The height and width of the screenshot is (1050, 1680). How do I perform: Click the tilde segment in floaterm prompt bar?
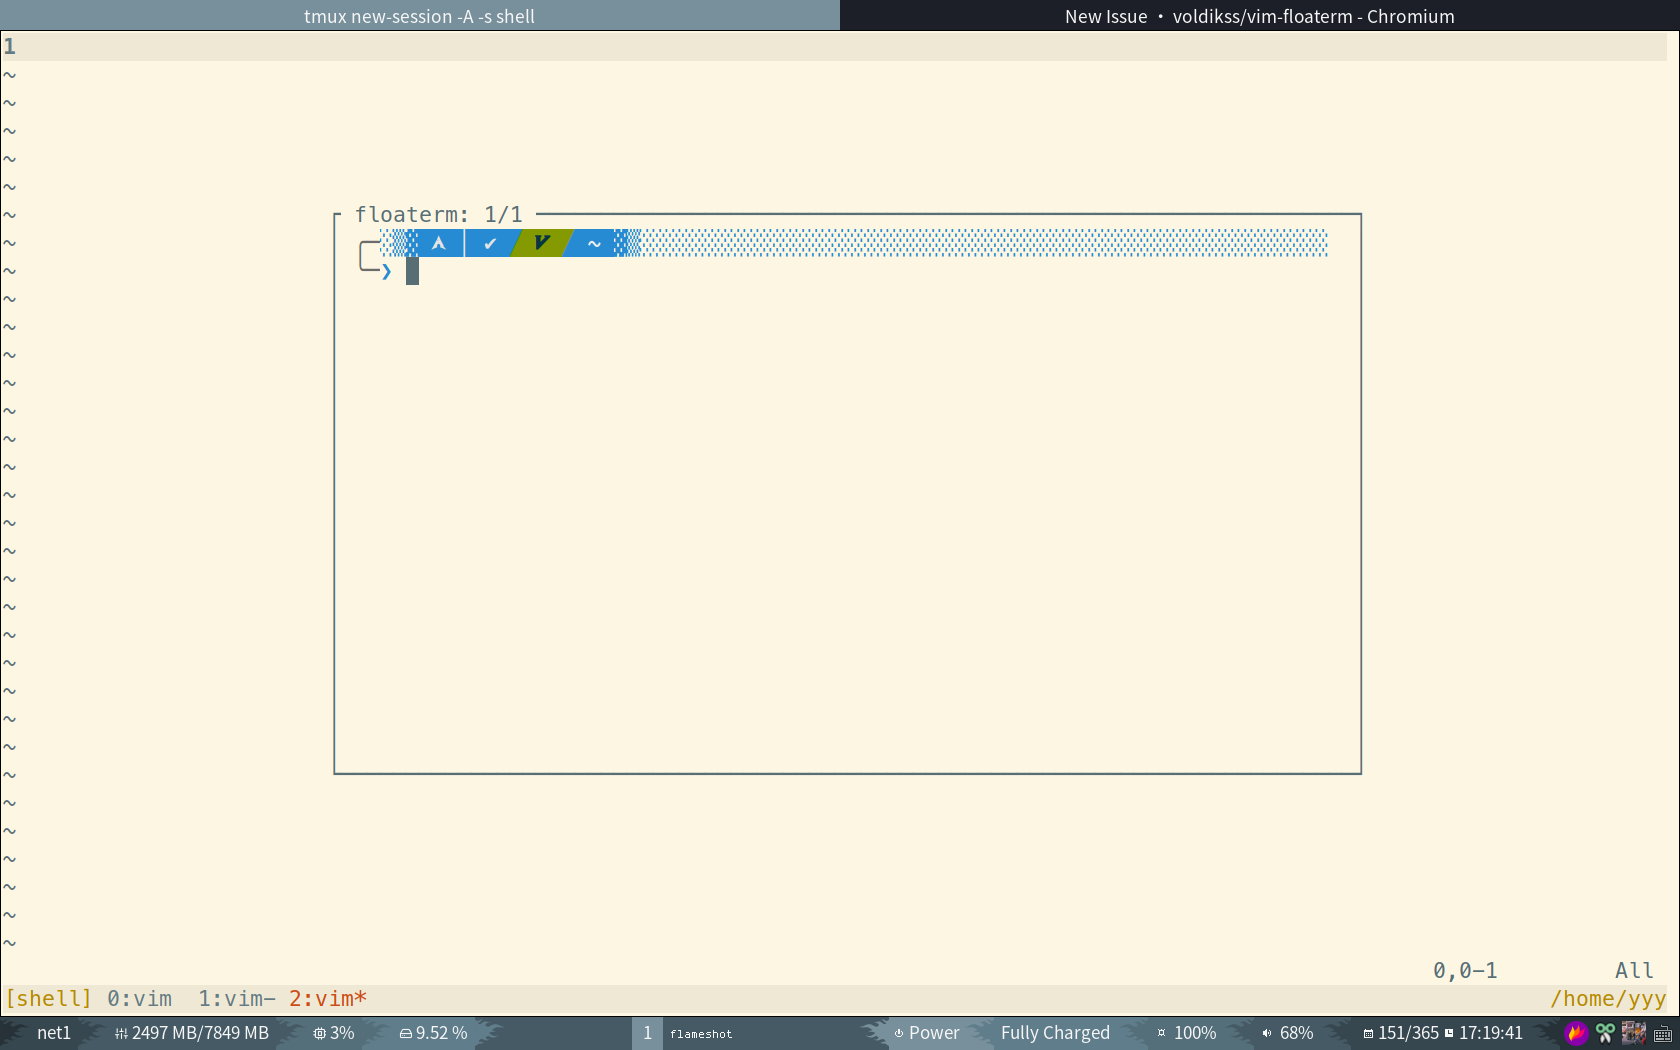(x=592, y=243)
